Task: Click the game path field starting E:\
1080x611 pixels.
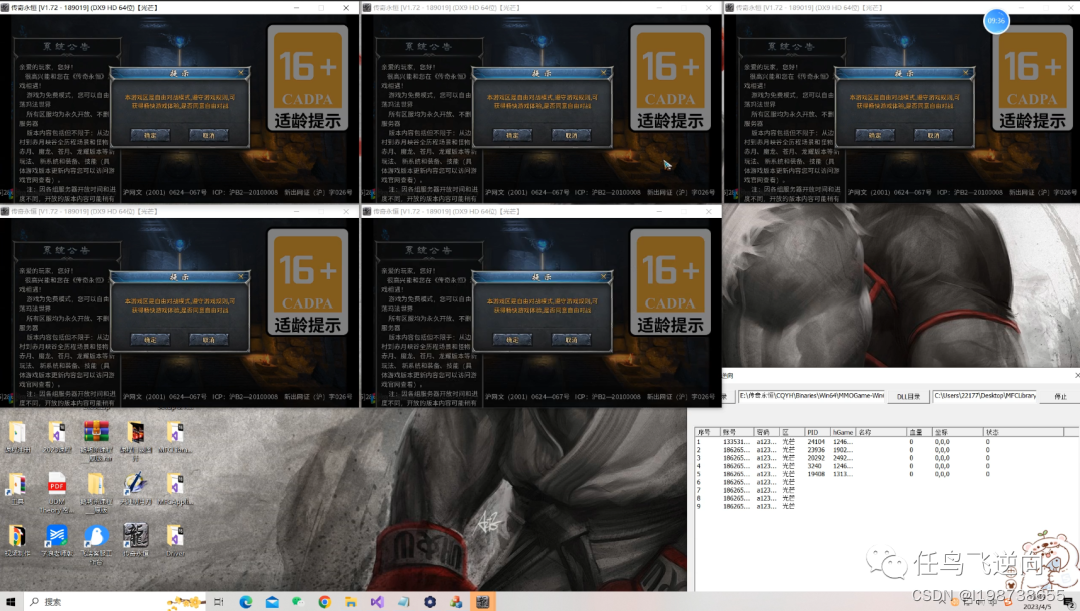Action: [x=811, y=396]
